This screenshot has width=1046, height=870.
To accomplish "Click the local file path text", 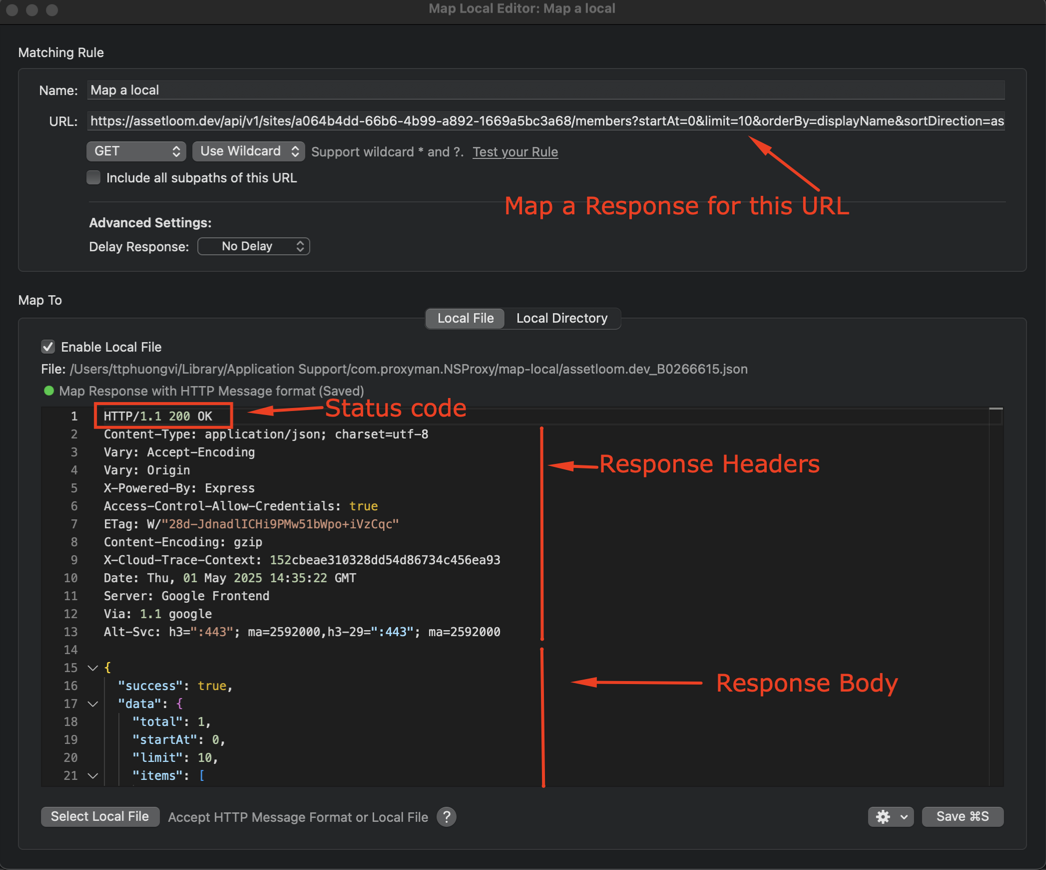I will (408, 369).
